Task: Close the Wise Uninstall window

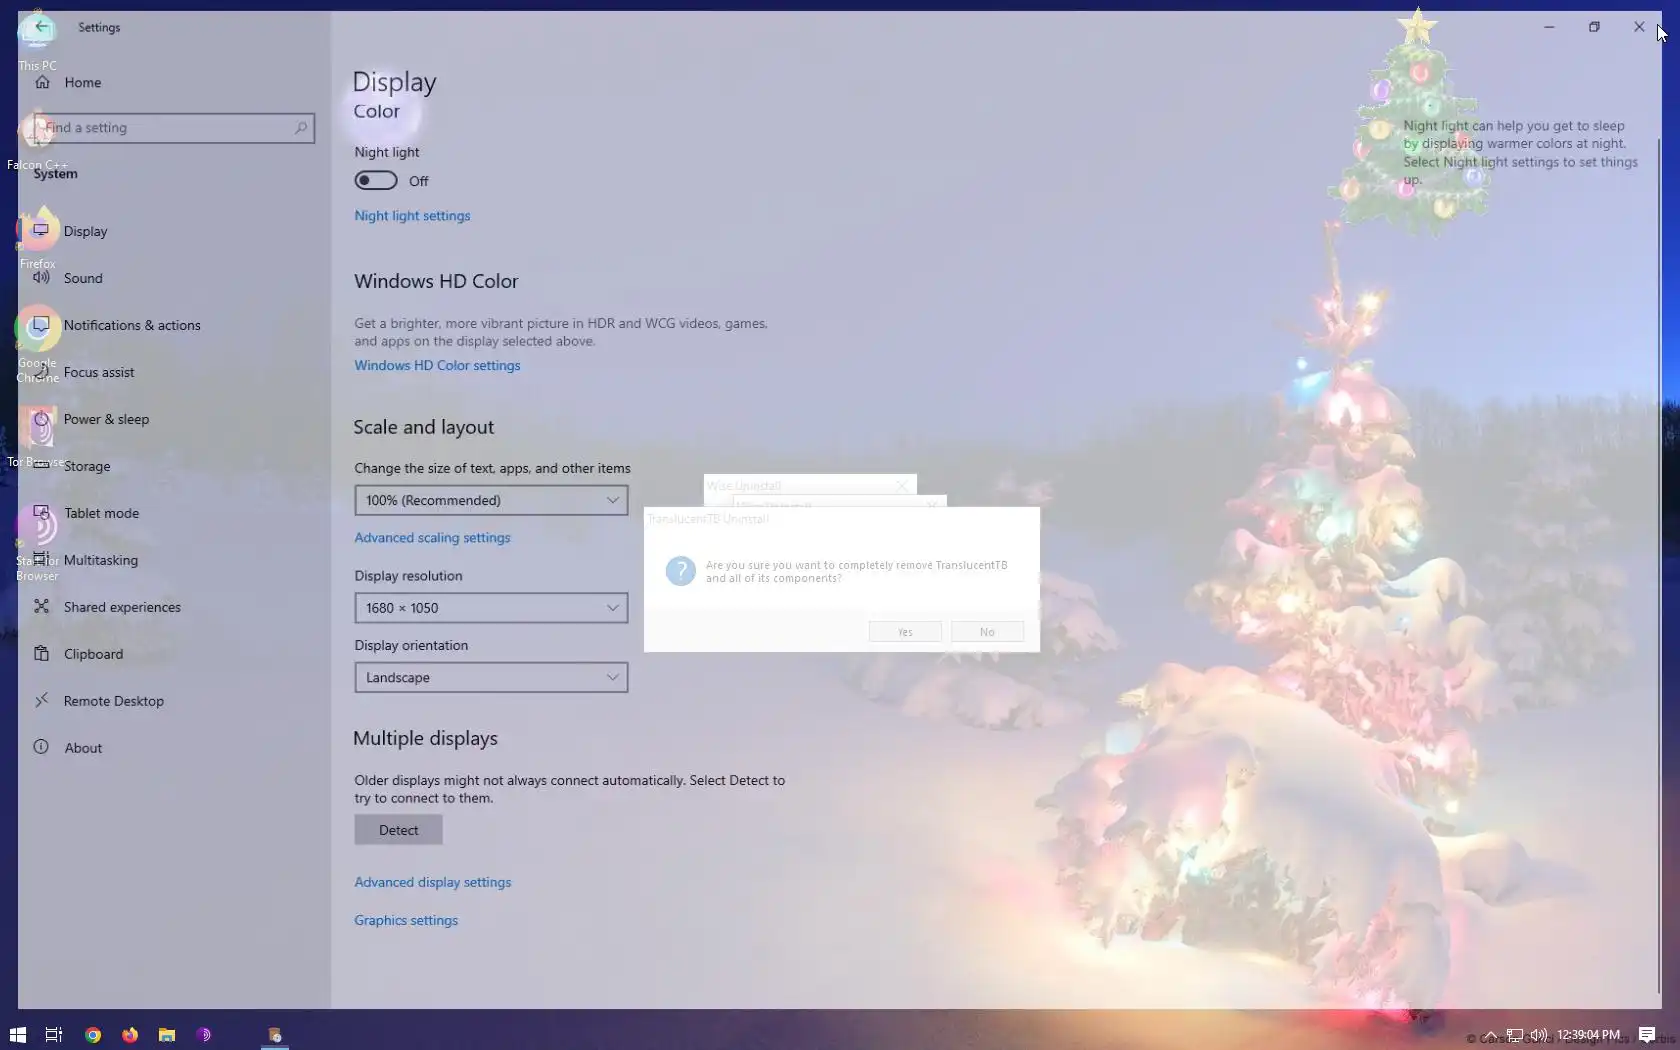Action: pos(902,485)
